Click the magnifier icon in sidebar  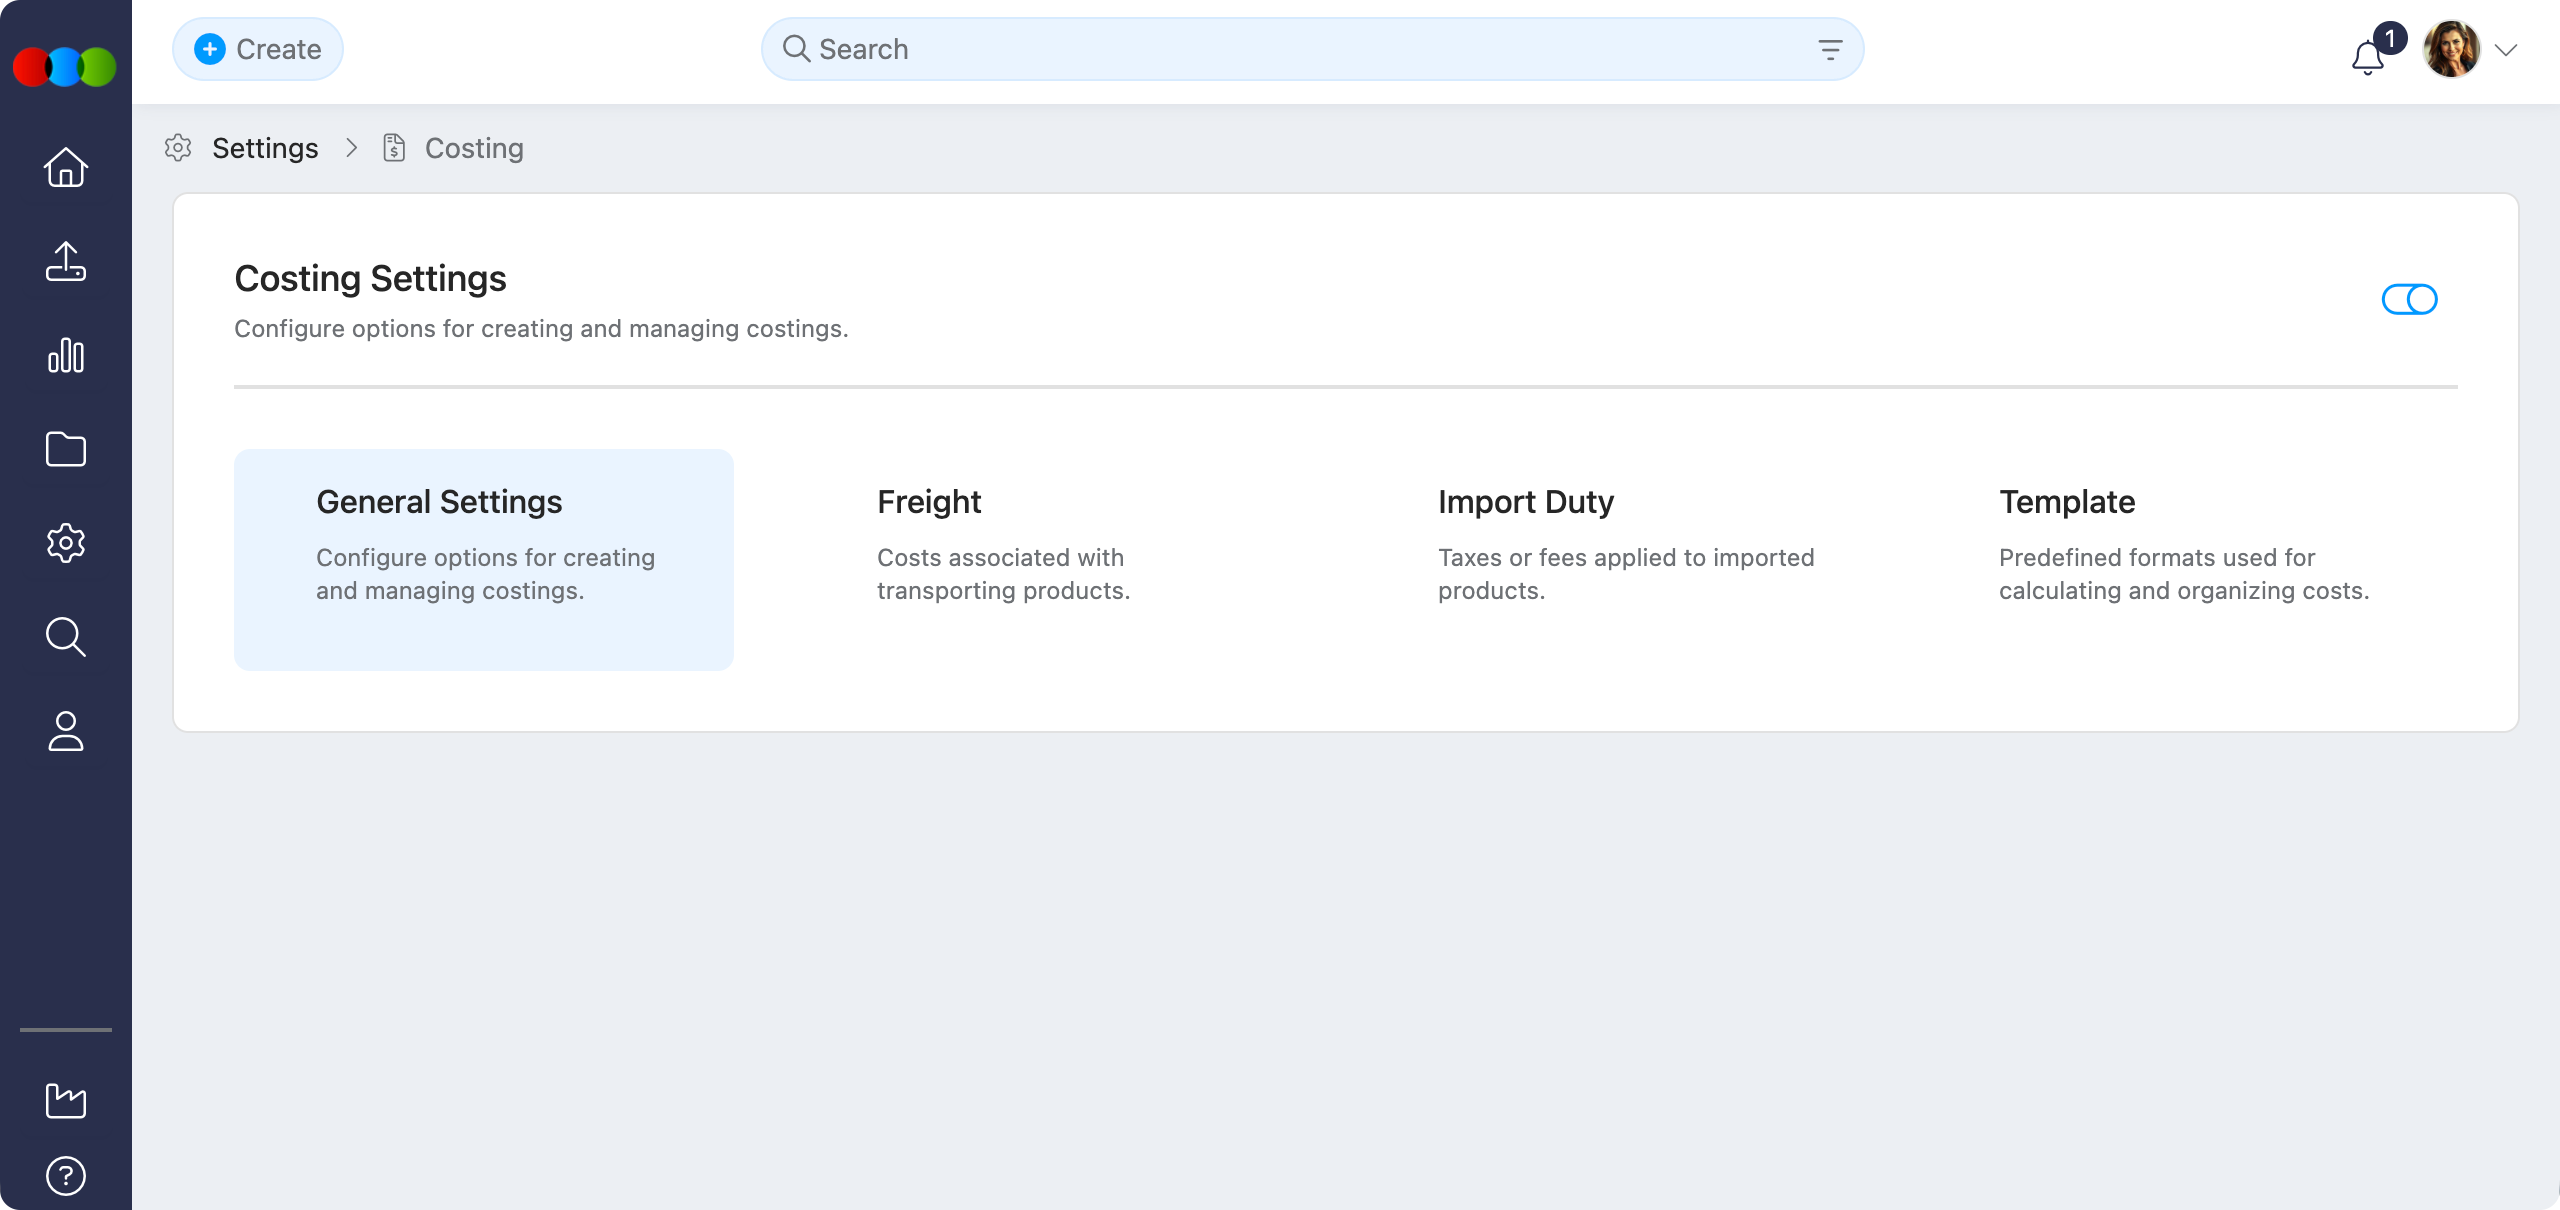pyautogui.click(x=66, y=637)
